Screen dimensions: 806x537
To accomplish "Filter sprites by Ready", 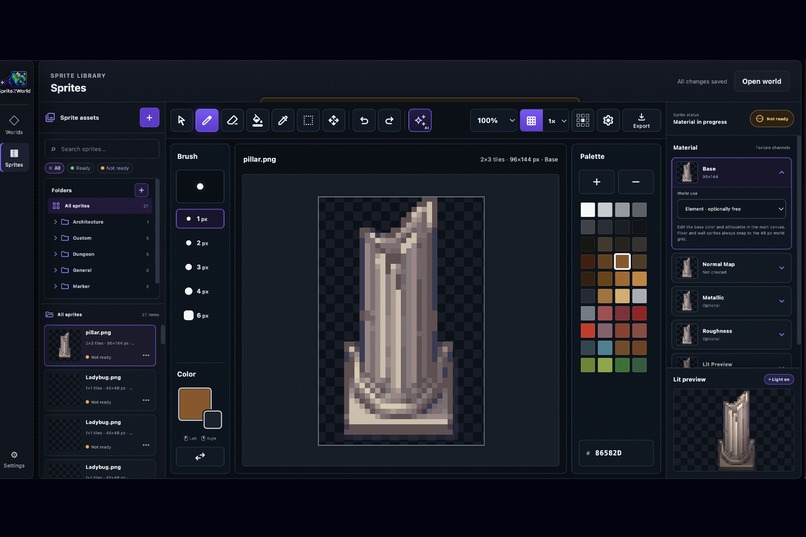I will click(81, 168).
